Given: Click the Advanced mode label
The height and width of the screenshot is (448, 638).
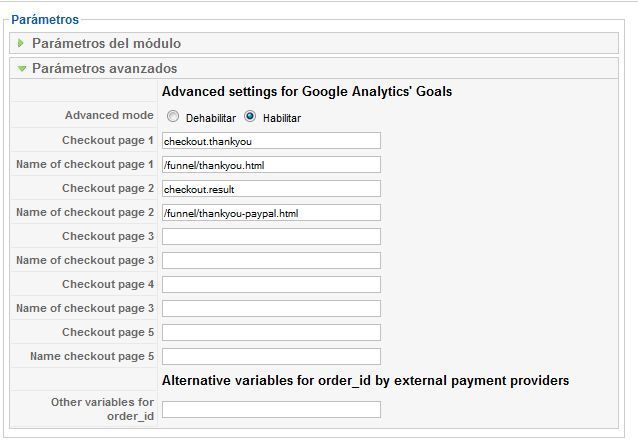Looking at the screenshot, I should pyautogui.click(x=109, y=115).
